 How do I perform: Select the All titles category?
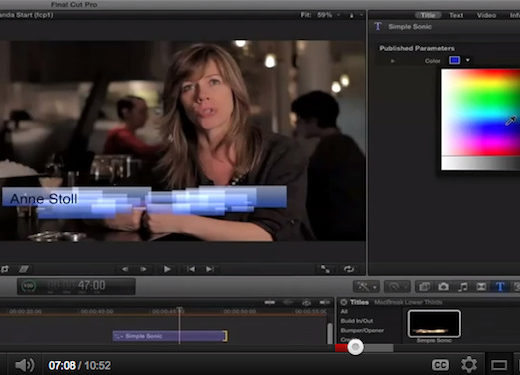(x=344, y=311)
